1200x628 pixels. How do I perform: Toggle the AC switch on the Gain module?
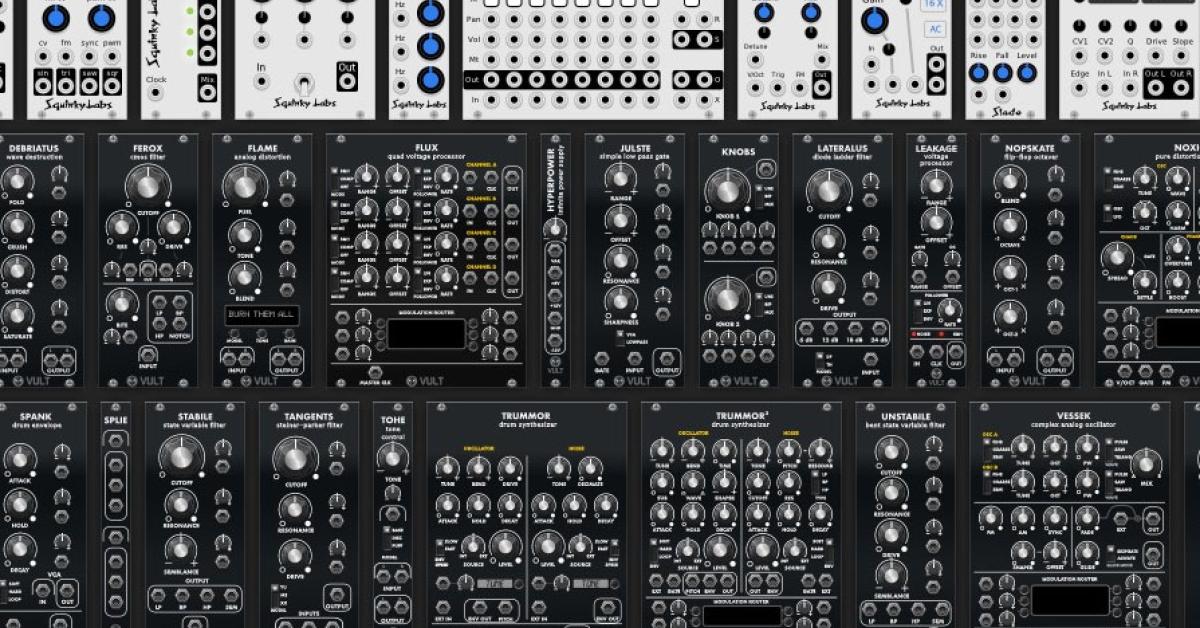click(935, 29)
